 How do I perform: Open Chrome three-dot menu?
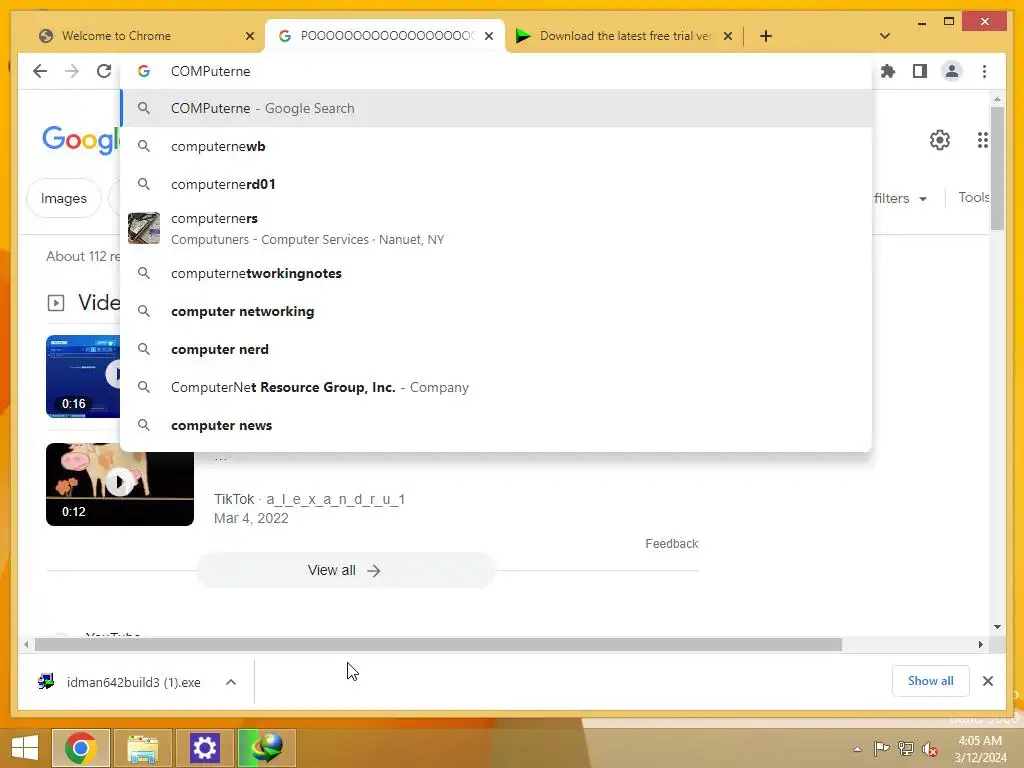[984, 71]
